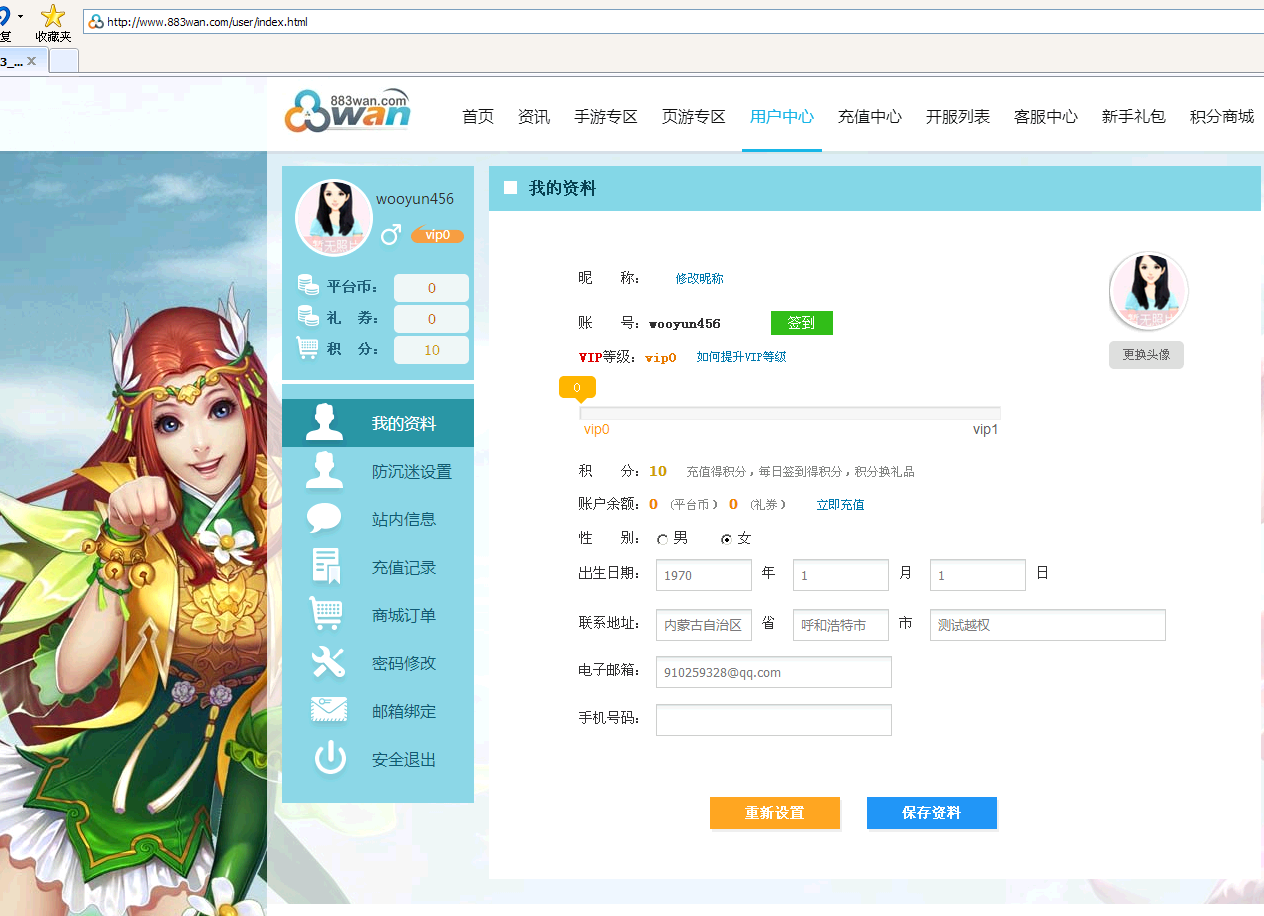Open the 手游专区 navigation tab
This screenshot has height=916, width=1264.
(606, 117)
